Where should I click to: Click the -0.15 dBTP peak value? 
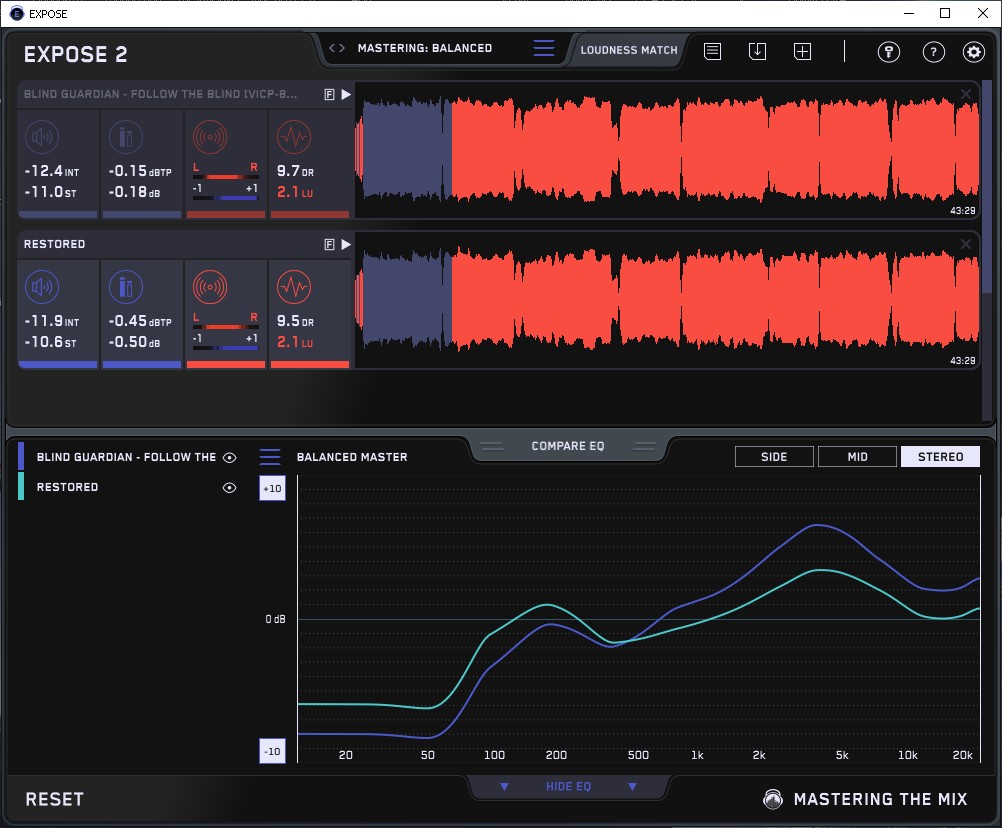140,171
